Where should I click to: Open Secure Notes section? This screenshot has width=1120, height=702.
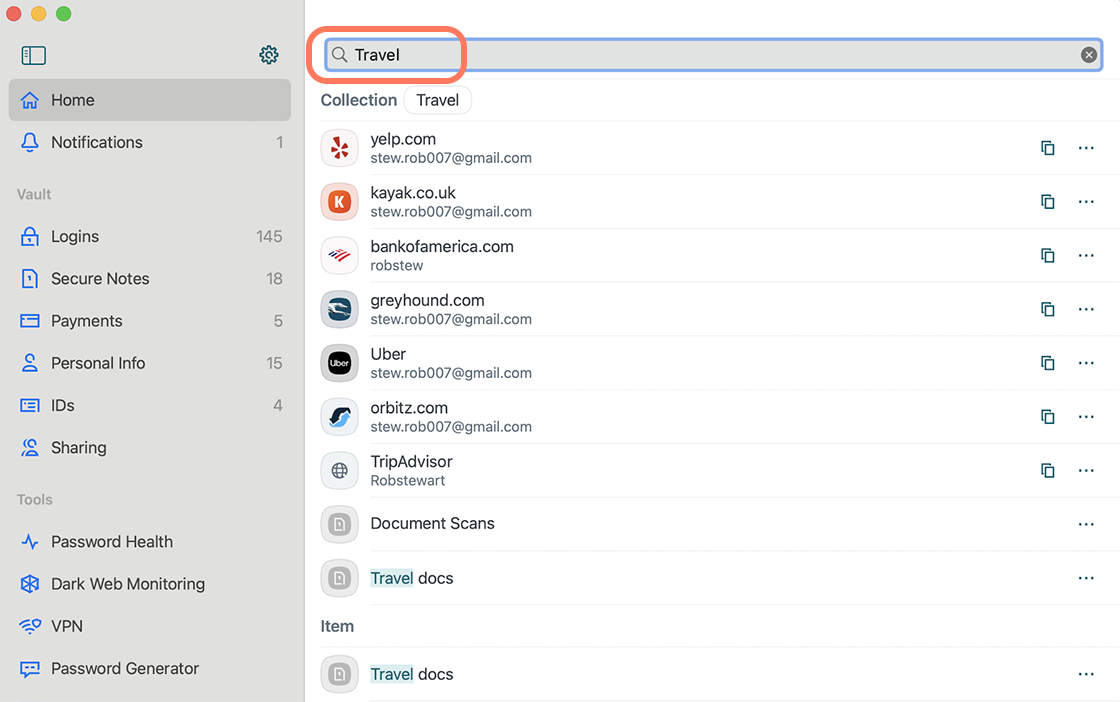(x=150, y=279)
